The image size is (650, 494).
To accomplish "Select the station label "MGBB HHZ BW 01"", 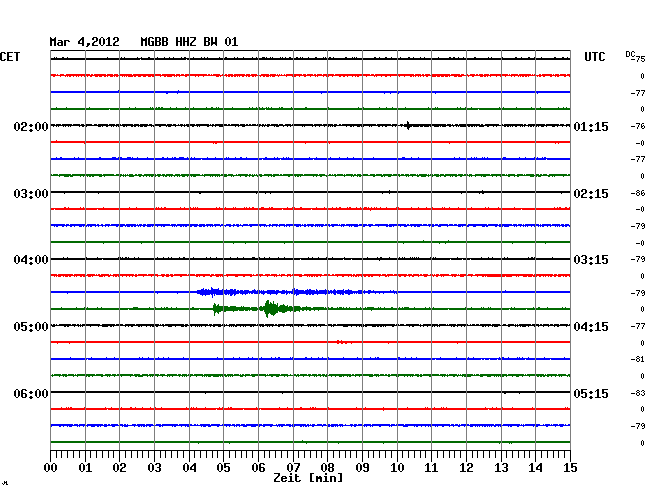I will click(x=189, y=42).
